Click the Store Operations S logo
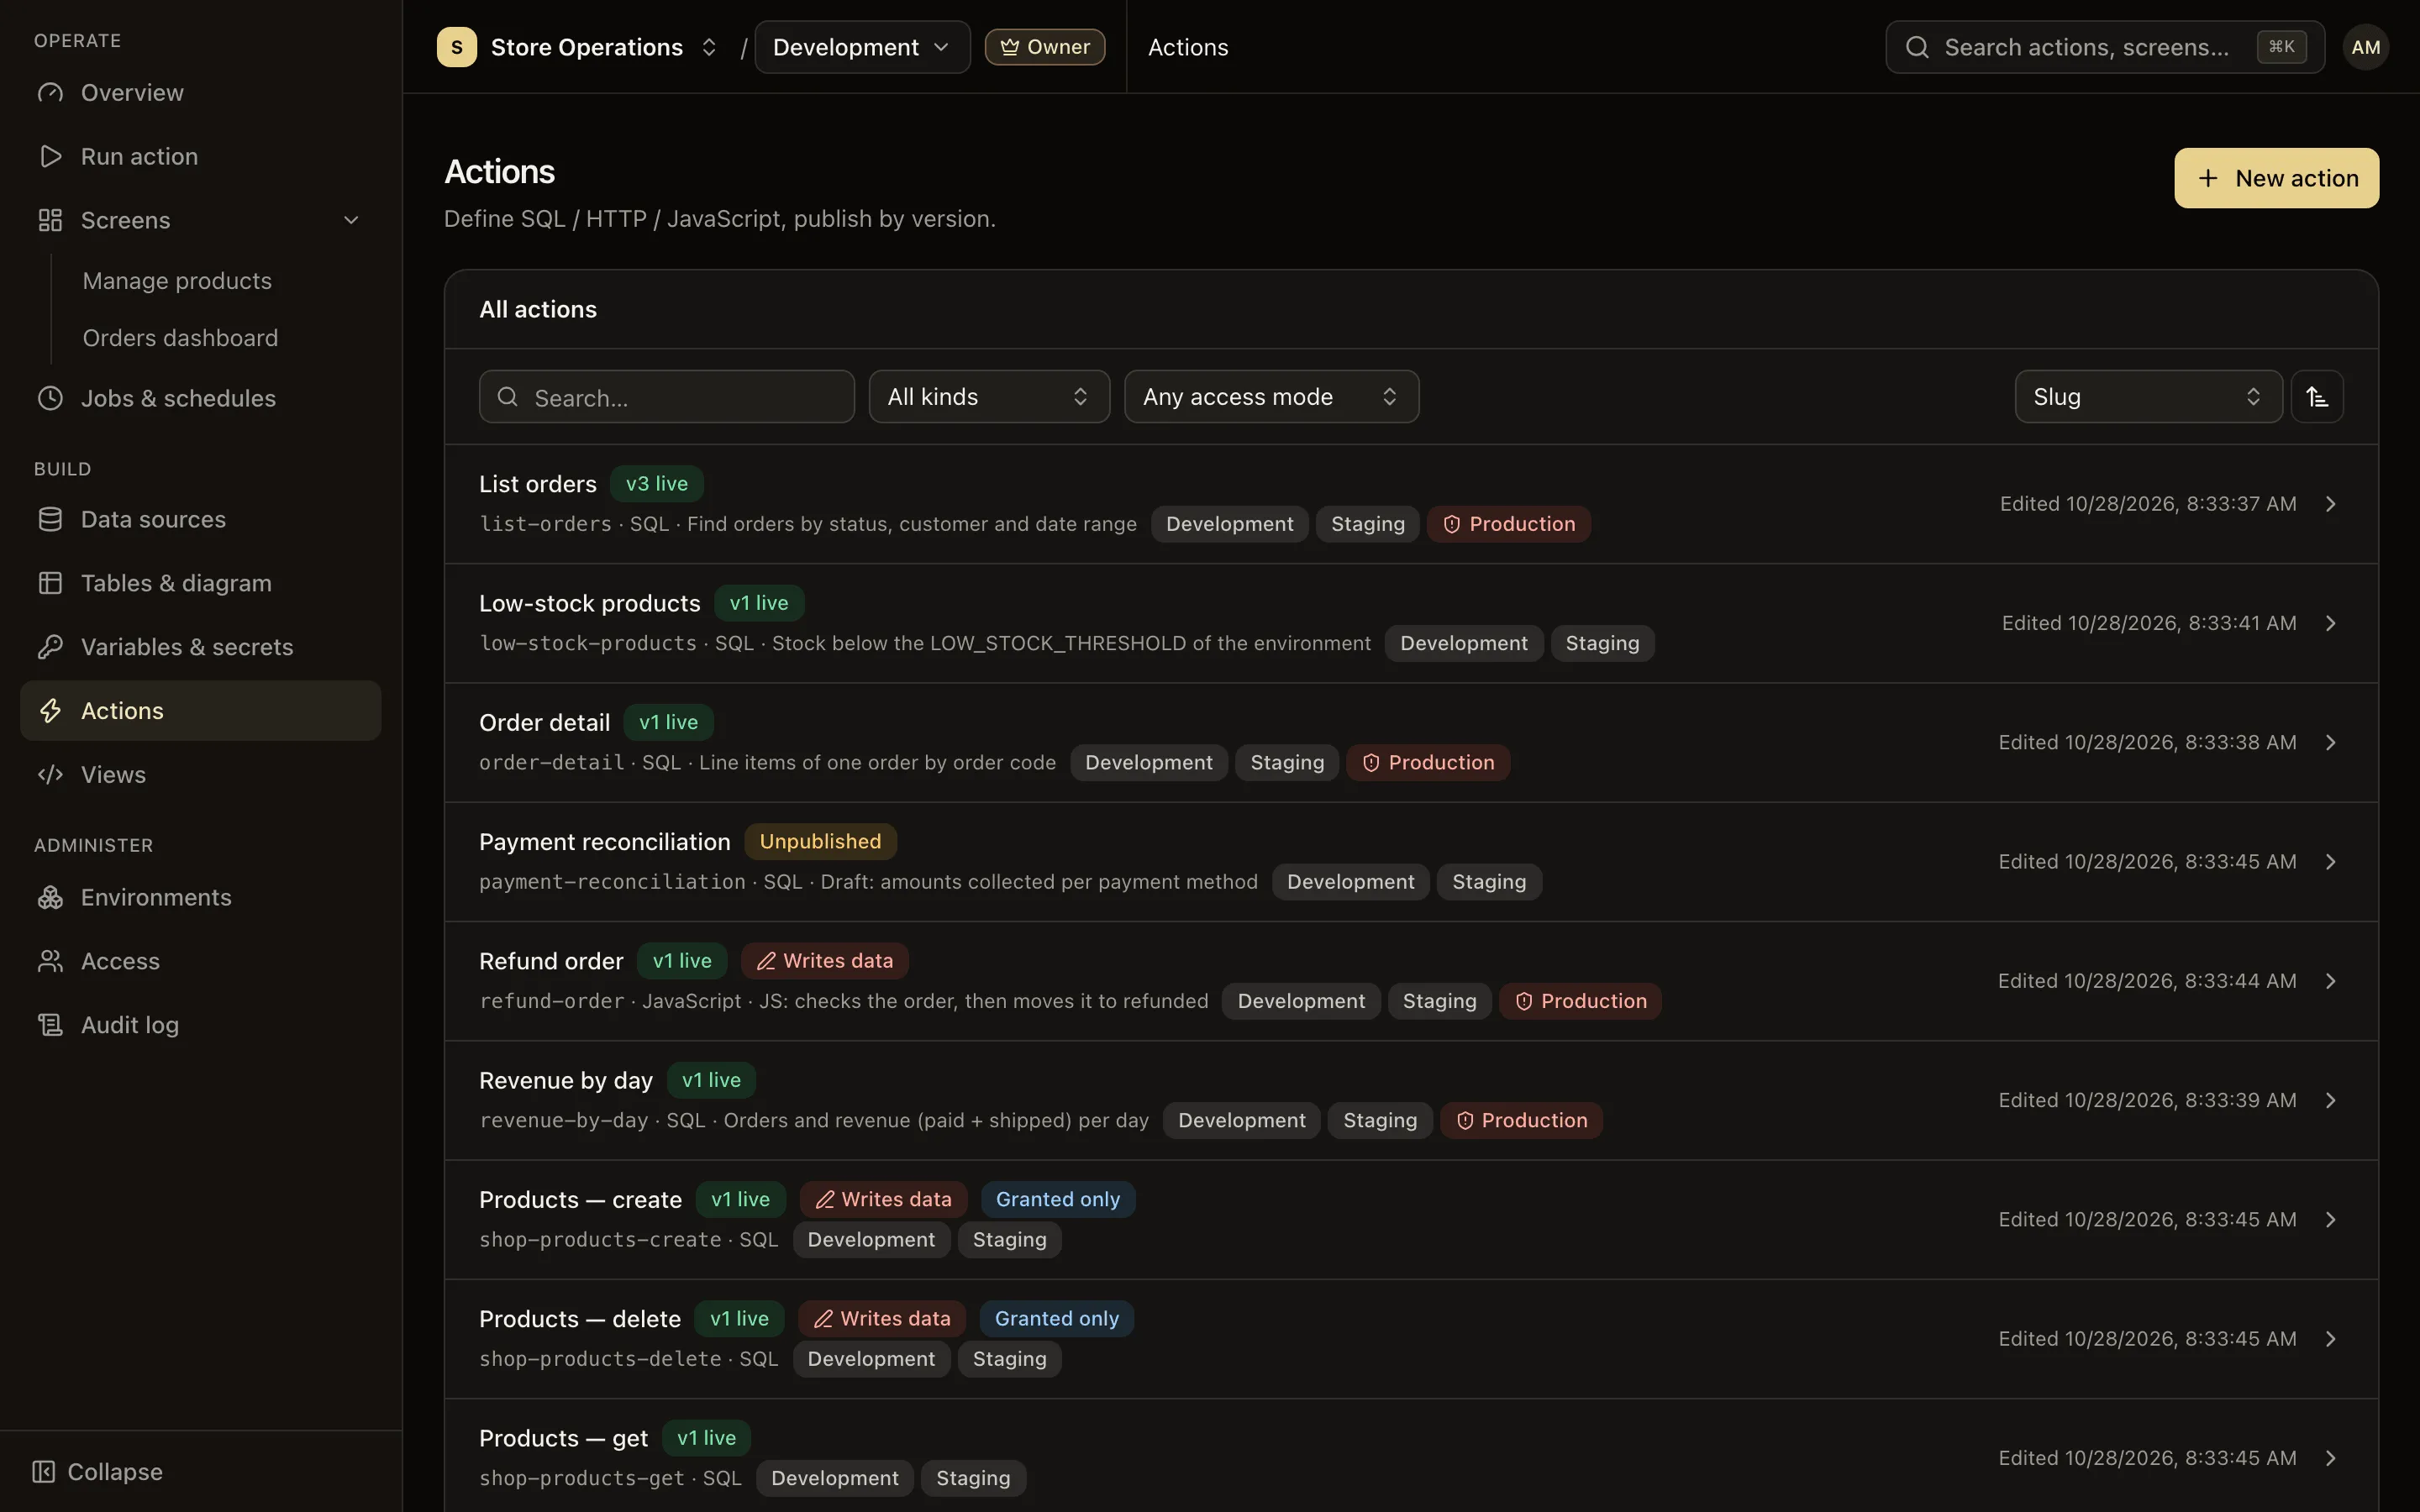Image resolution: width=2420 pixels, height=1512 pixels. tap(457, 47)
